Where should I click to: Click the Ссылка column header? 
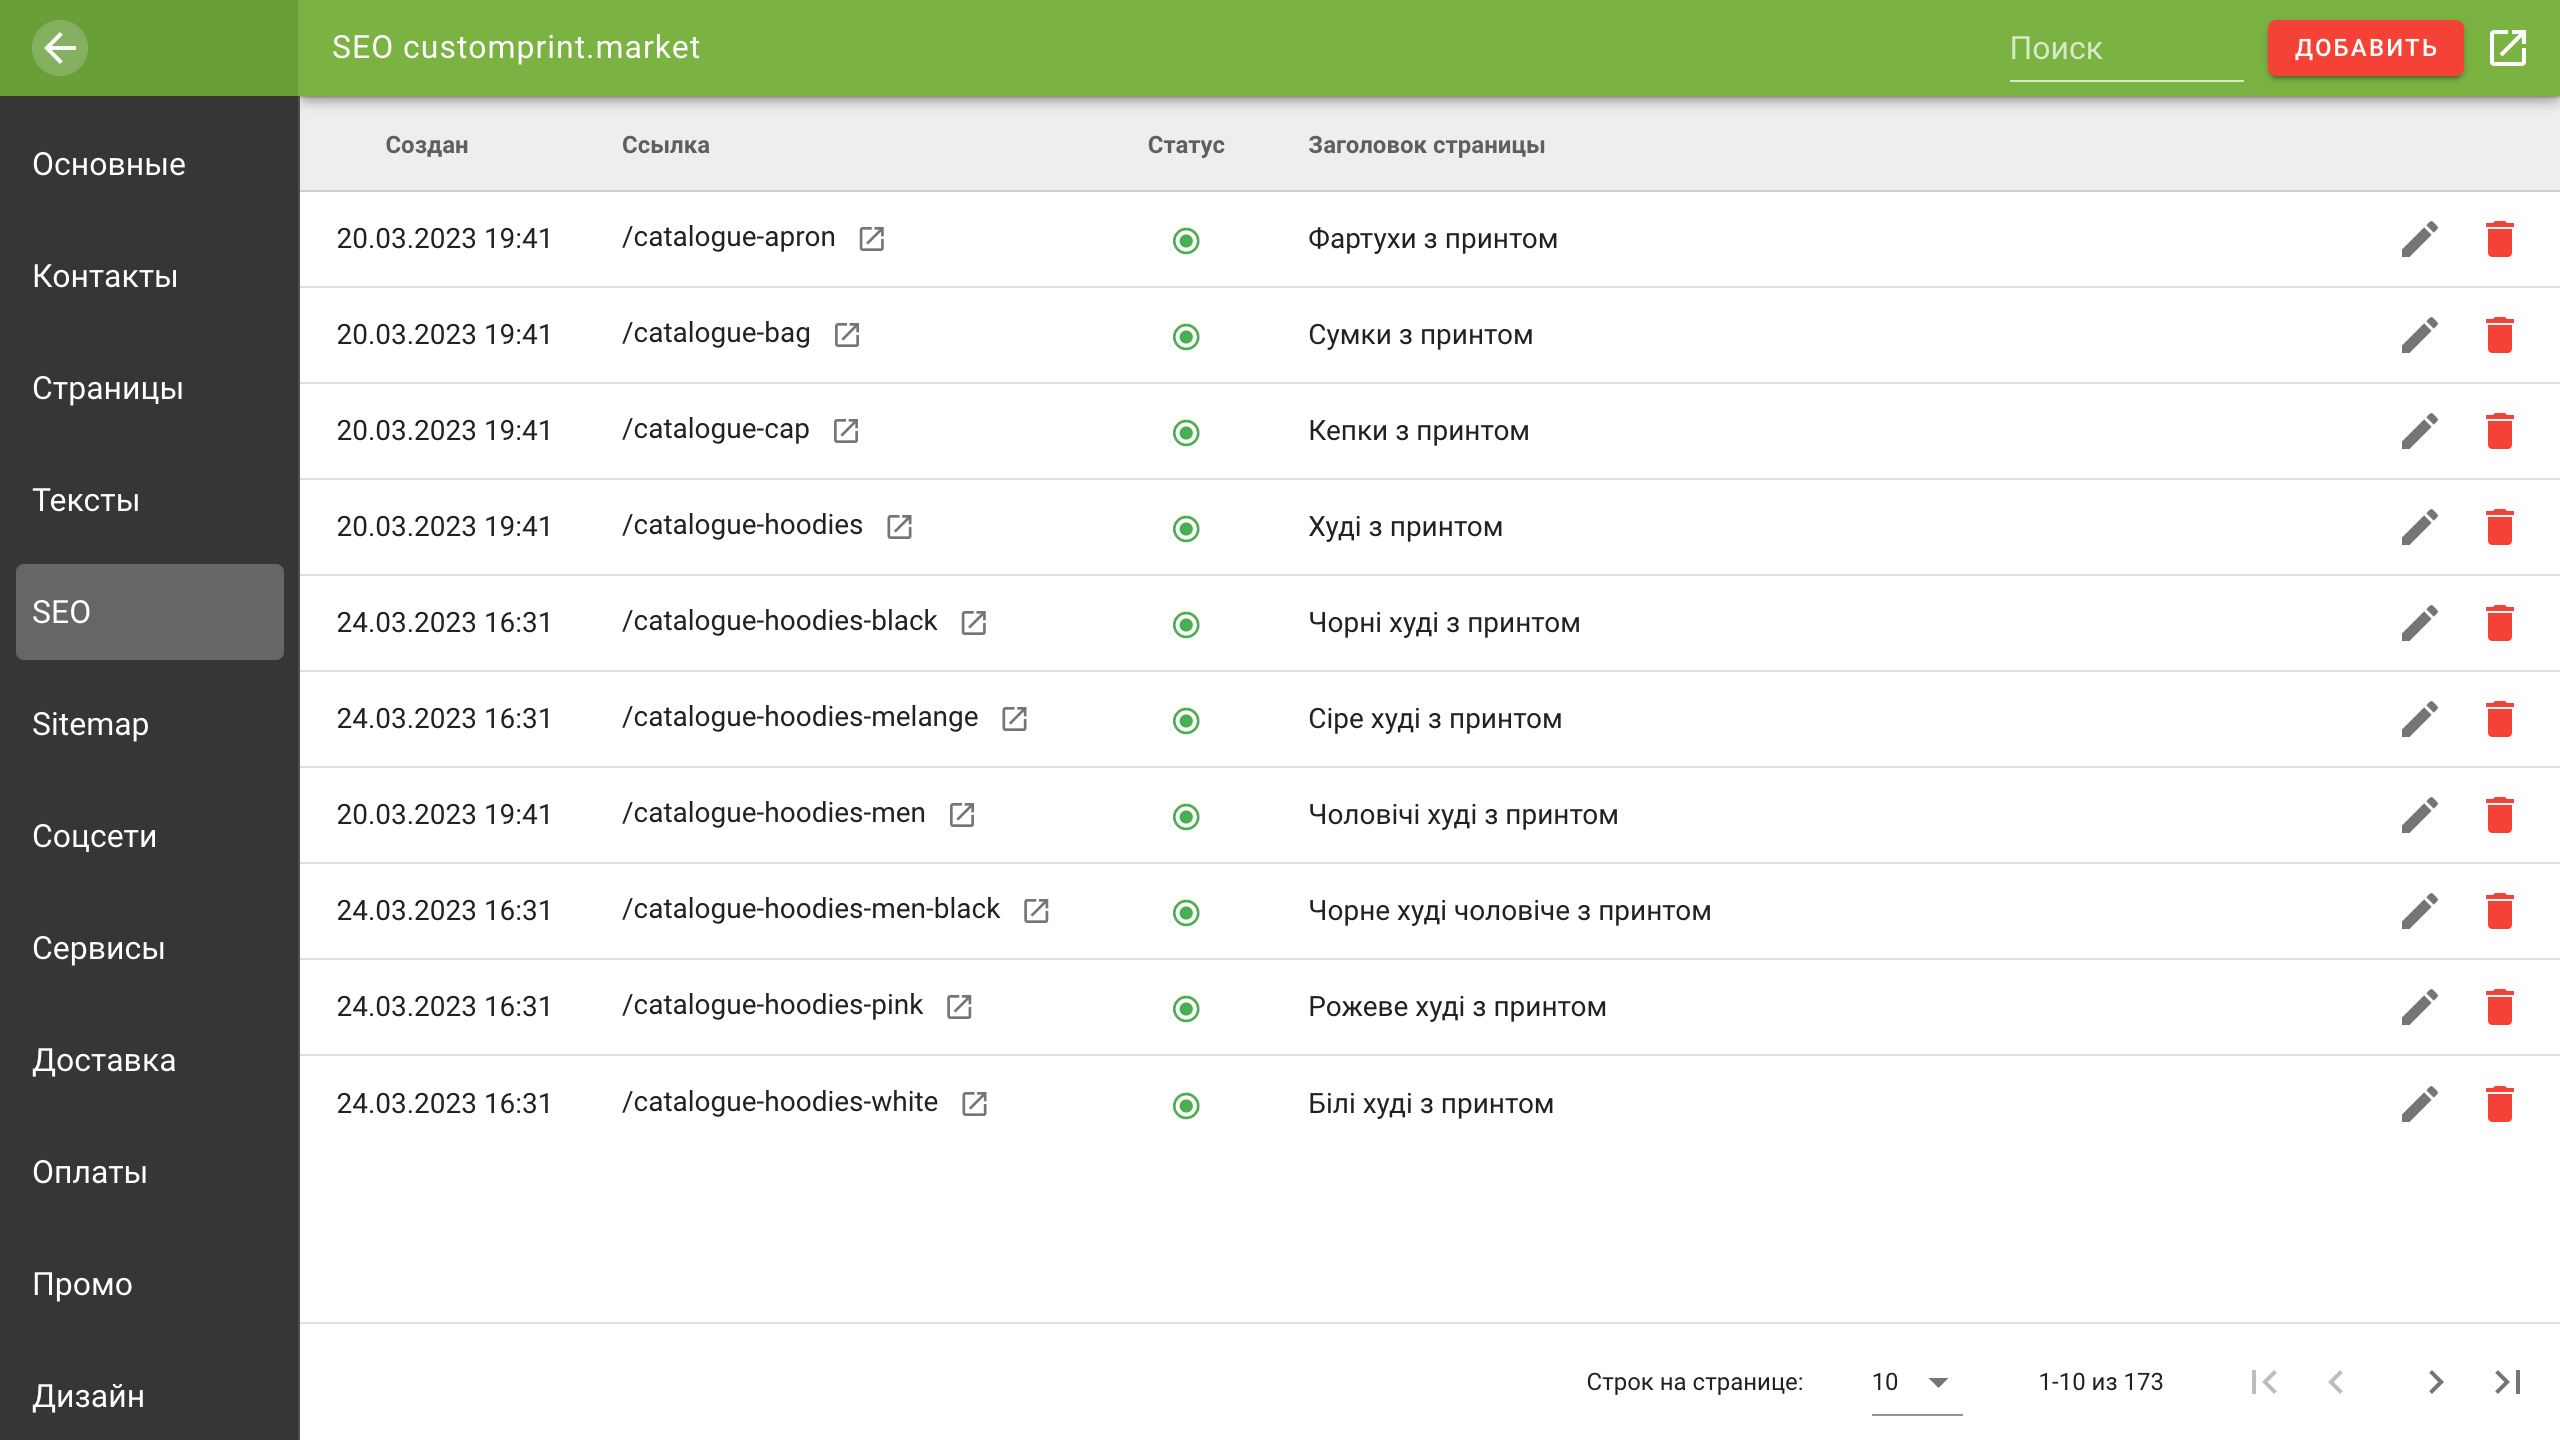click(666, 145)
